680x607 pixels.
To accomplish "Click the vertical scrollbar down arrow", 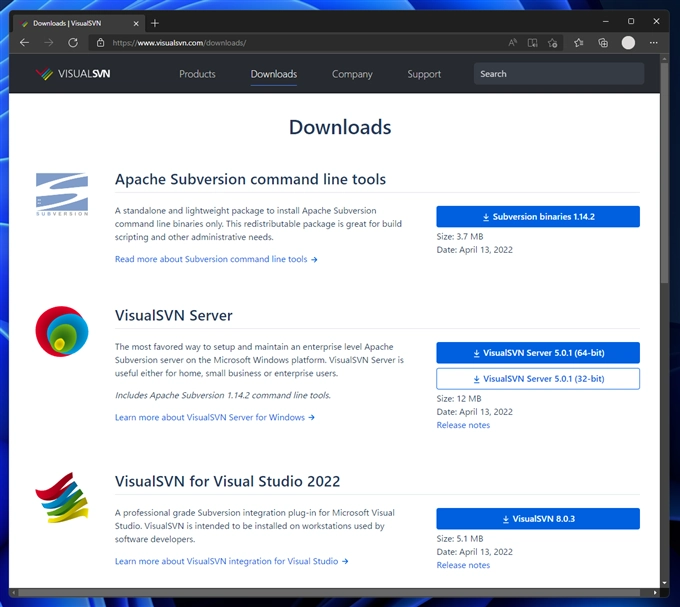I will [664, 583].
